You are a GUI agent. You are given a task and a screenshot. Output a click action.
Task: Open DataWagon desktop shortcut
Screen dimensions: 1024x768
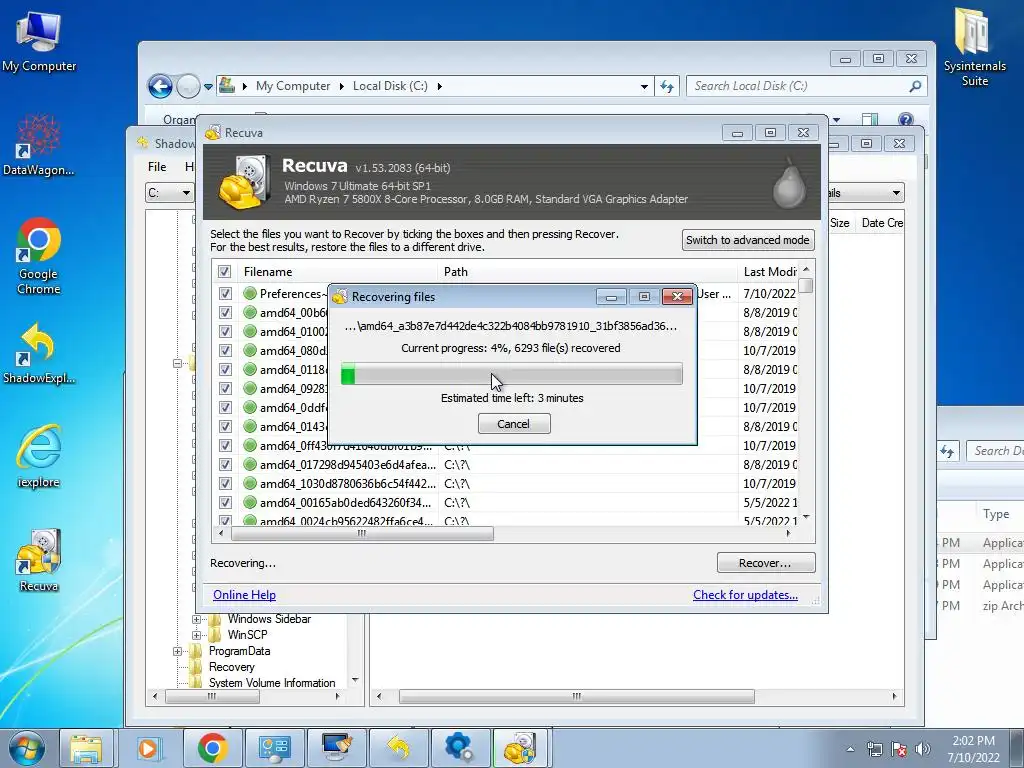(x=39, y=145)
